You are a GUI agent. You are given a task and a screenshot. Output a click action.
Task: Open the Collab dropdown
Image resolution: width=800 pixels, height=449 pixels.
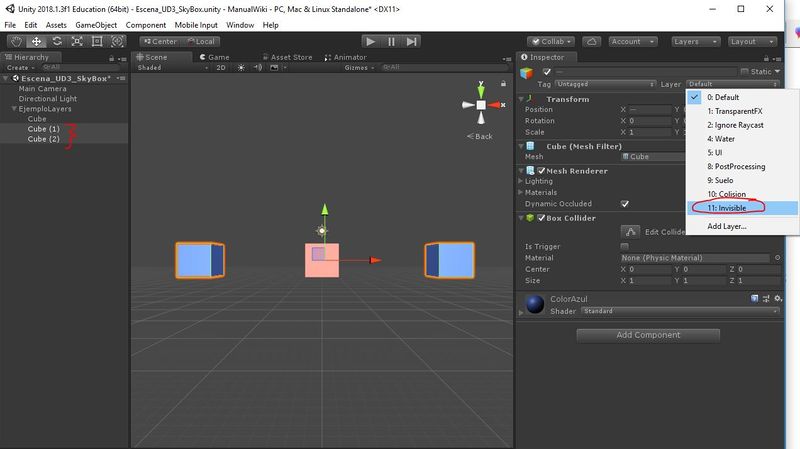point(551,41)
